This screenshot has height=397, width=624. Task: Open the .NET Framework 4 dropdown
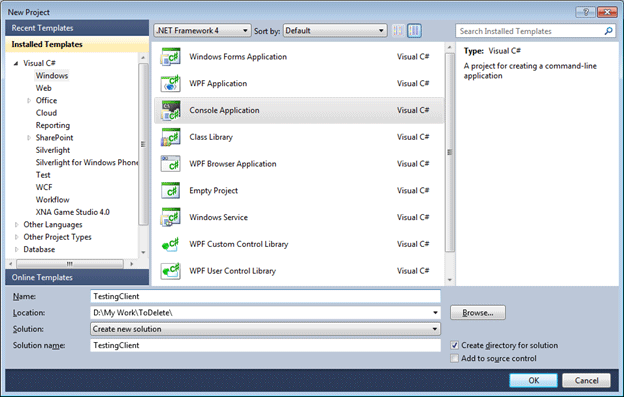pos(202,31)
